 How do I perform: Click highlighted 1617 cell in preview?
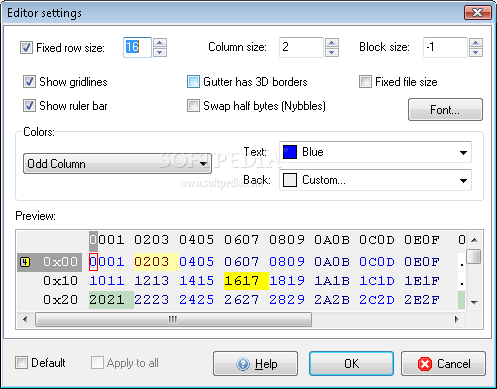pos(246,281)
